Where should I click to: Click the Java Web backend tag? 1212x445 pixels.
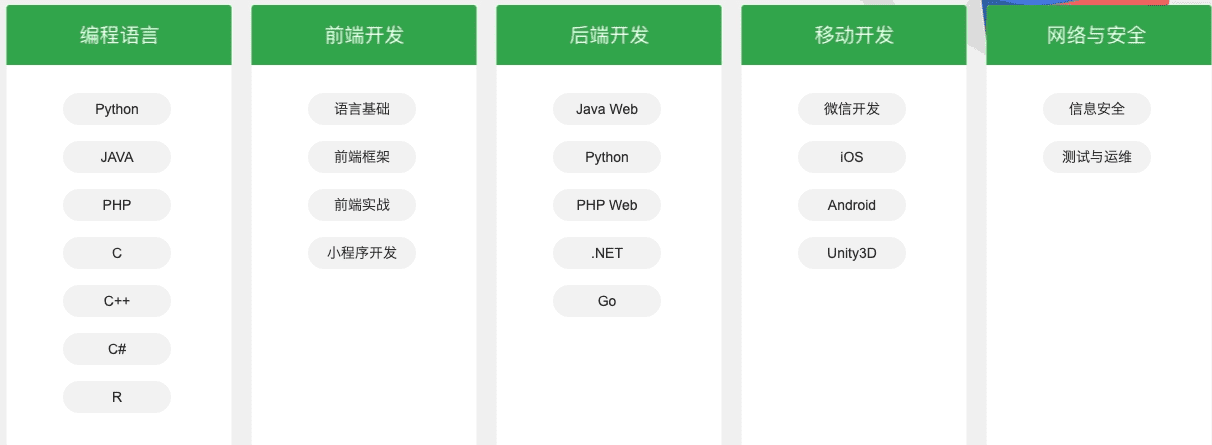click(x=607, y=109)
